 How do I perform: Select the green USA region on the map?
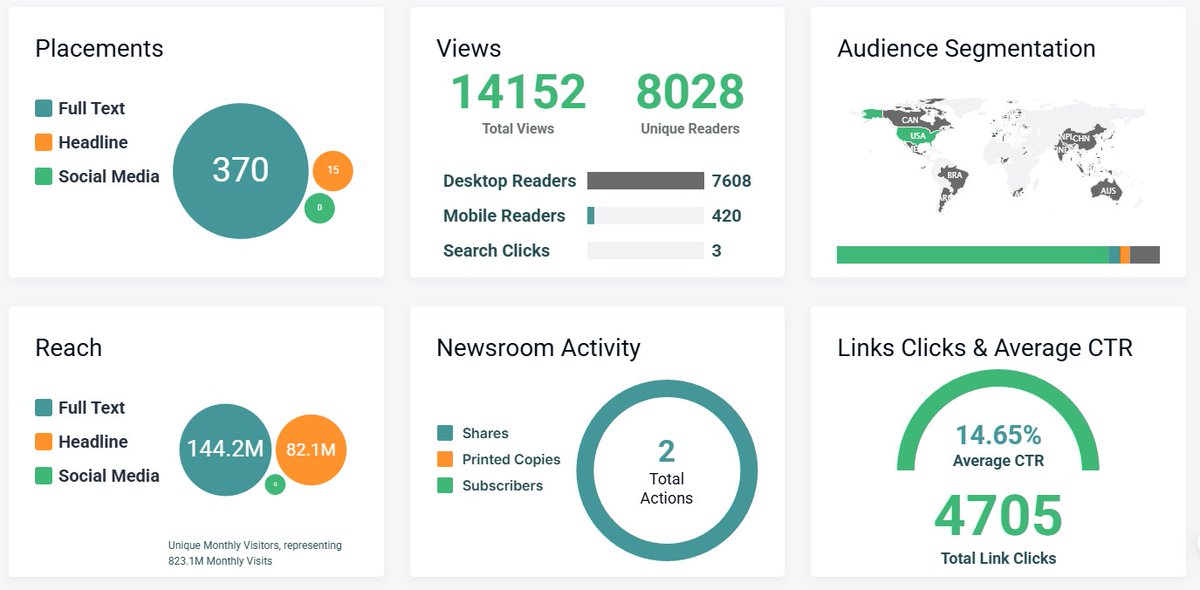[917, 137]
